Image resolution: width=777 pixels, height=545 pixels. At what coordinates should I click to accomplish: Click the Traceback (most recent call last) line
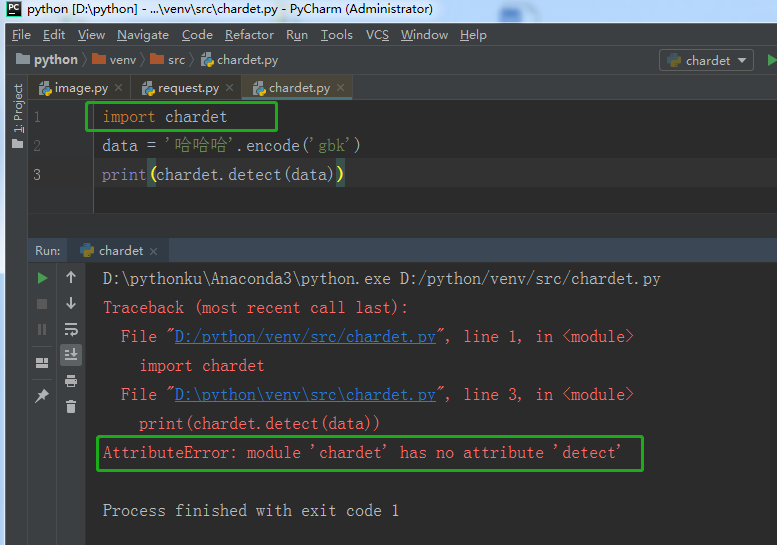pos(255,308)
